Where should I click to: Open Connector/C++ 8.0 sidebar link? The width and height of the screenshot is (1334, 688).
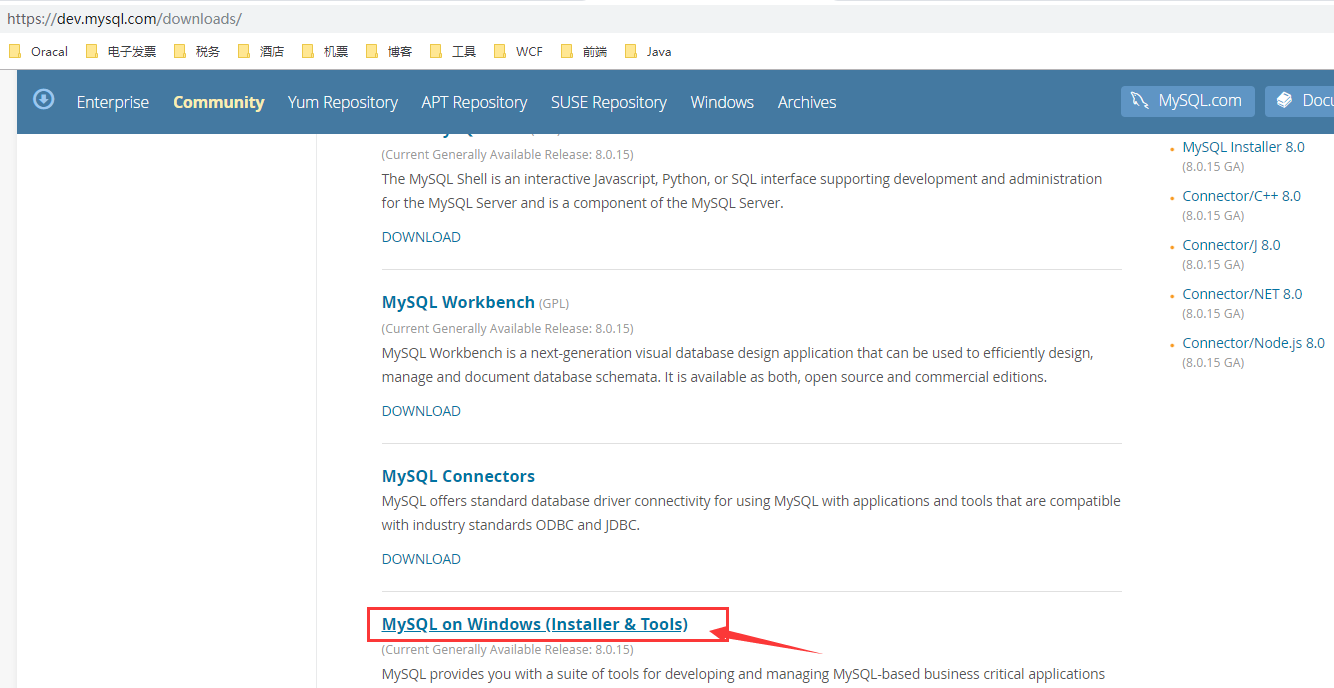point(1241,196)
